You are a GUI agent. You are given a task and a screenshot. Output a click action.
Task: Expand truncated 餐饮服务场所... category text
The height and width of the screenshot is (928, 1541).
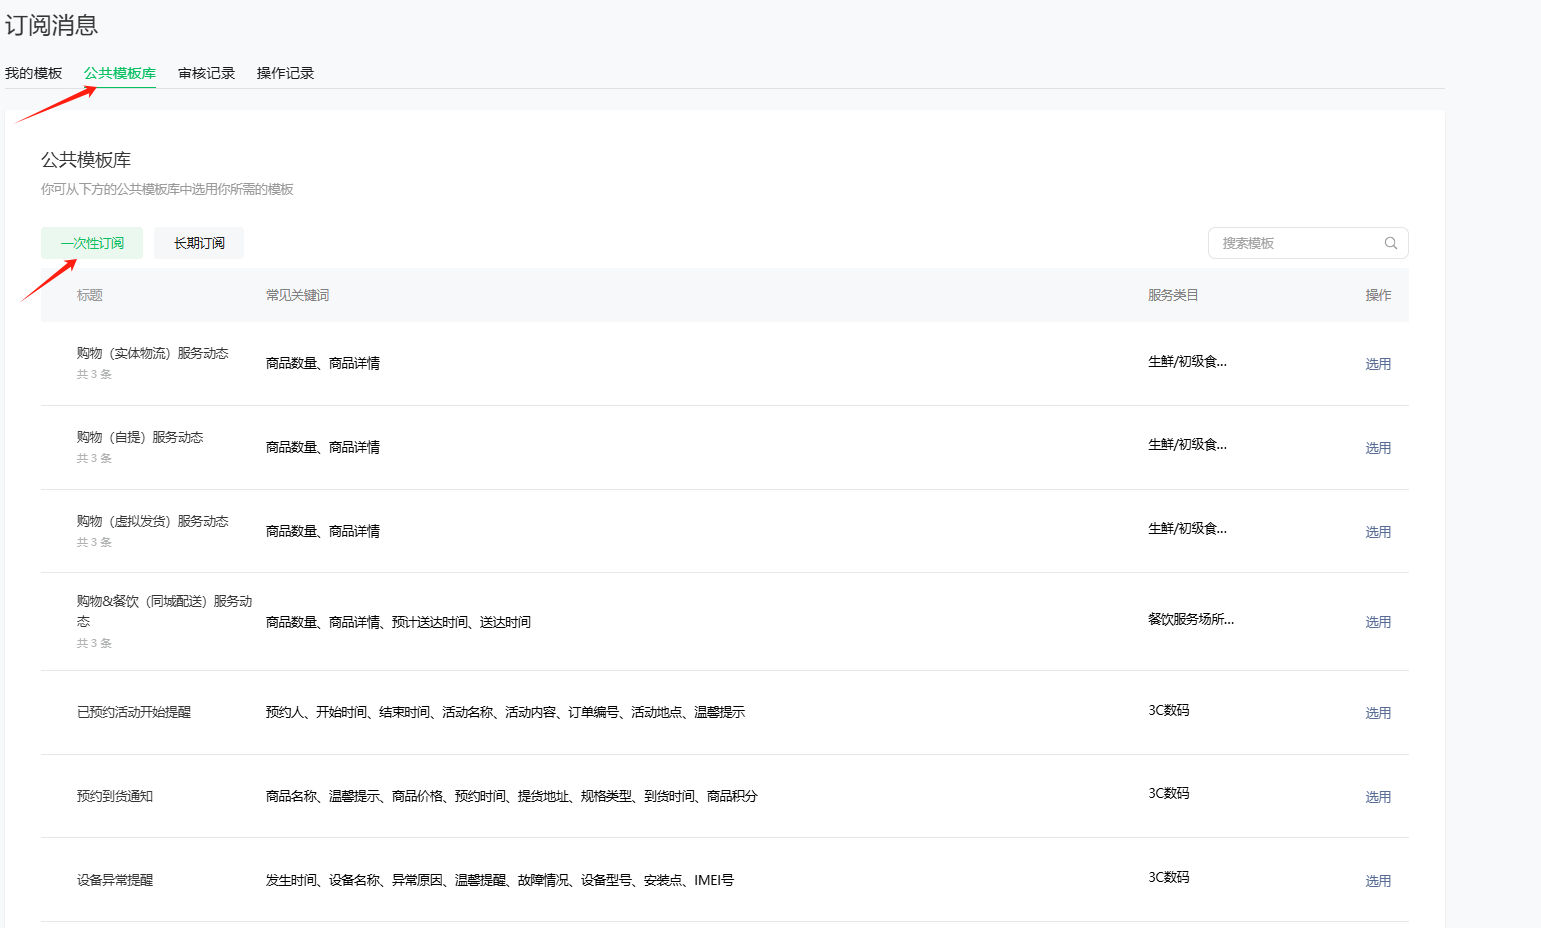(x=1191, y=619)
